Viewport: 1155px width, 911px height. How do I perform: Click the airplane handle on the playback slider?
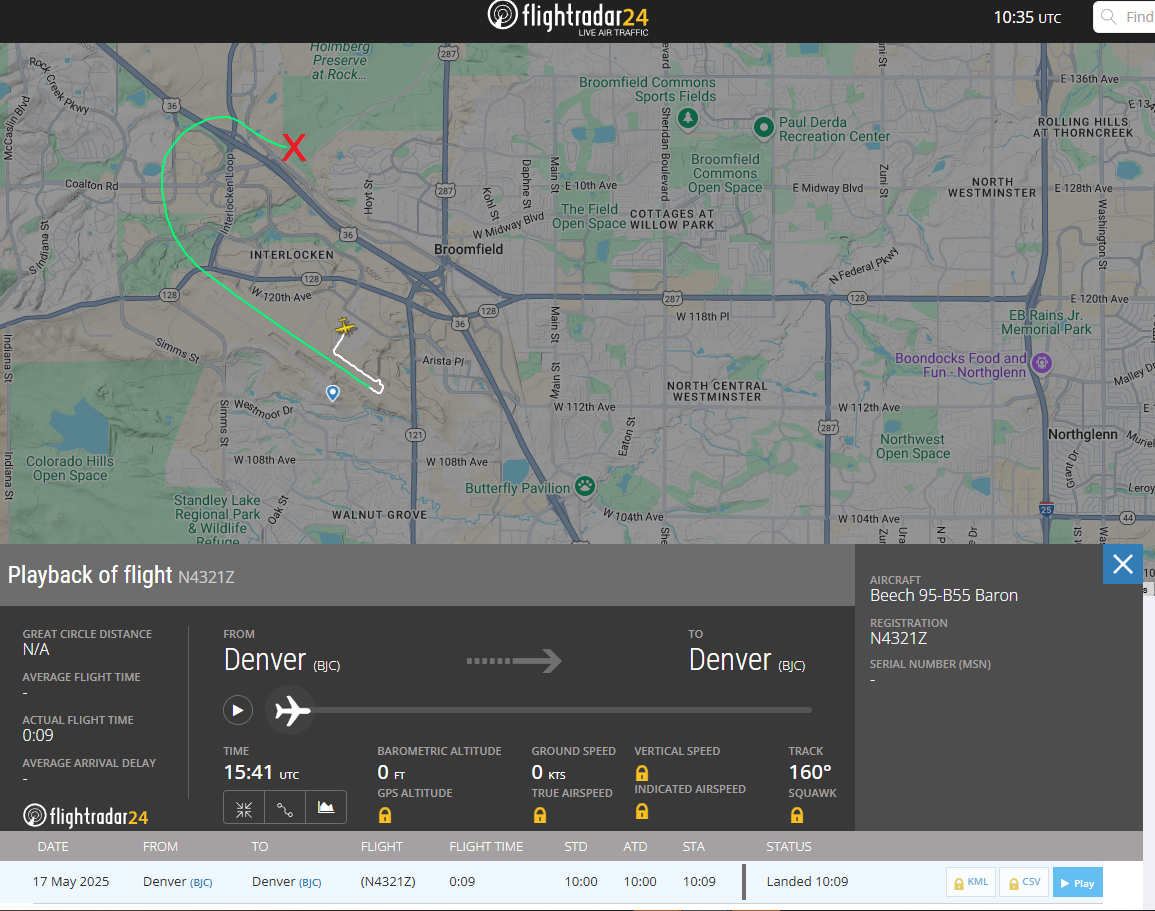tap(292, 711)
